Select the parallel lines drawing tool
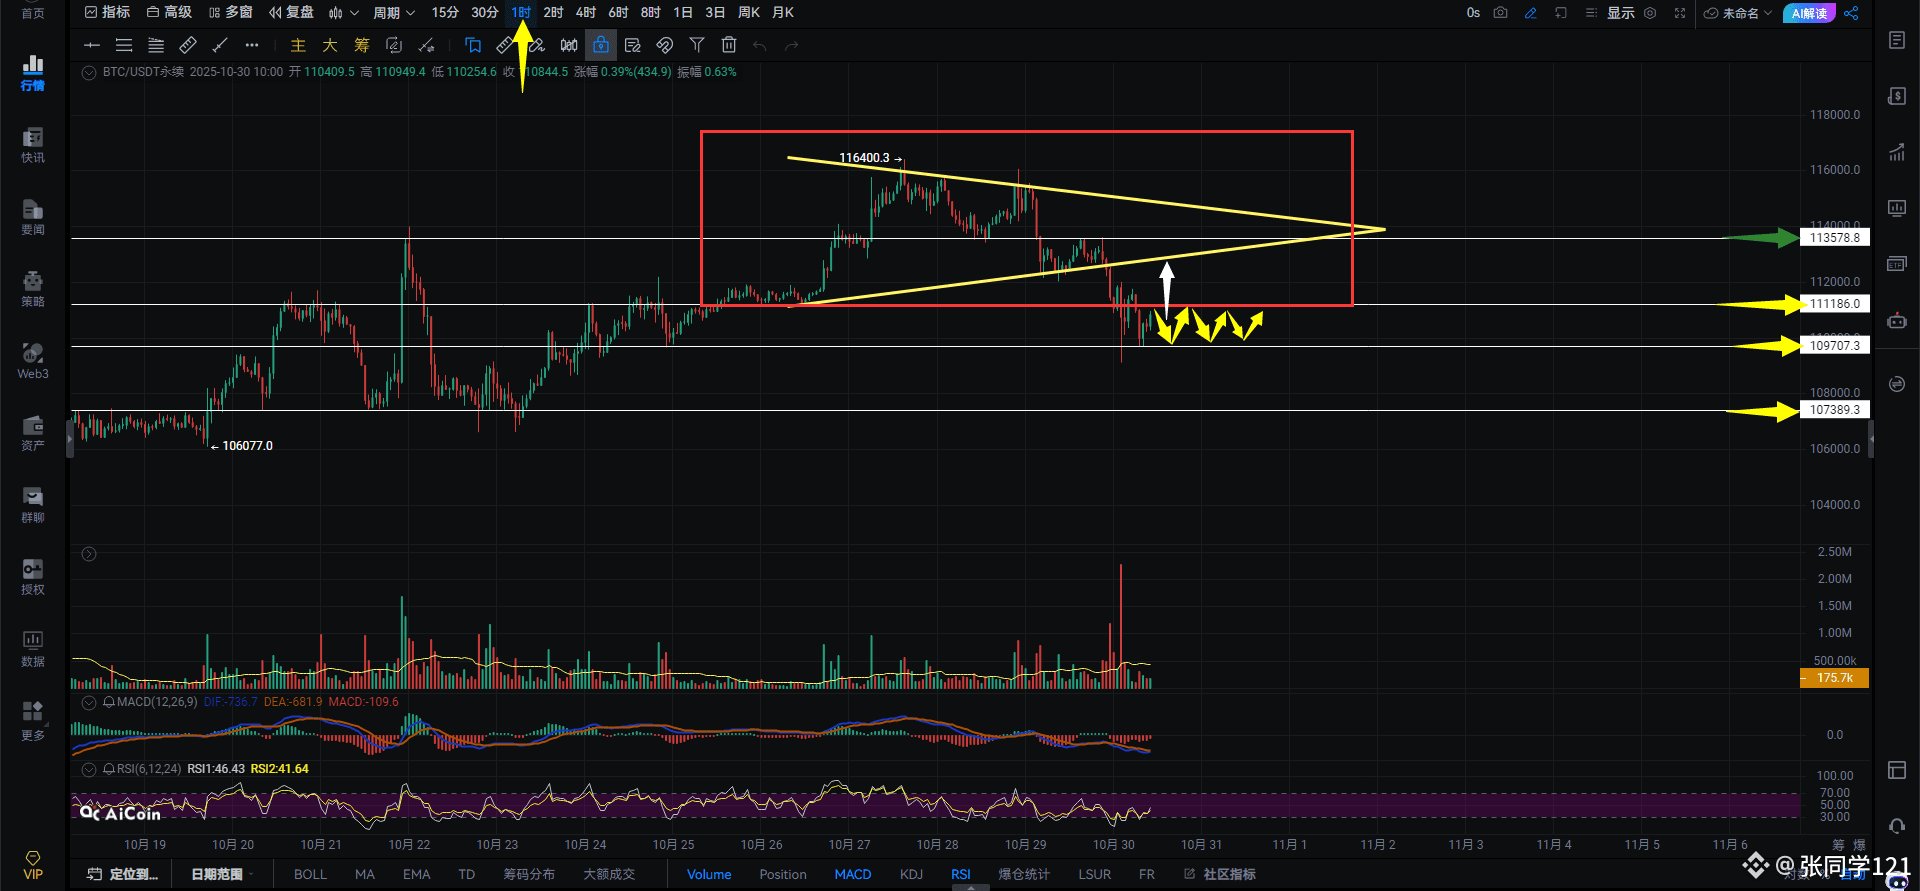1920x891 pixels. point(124,45)
